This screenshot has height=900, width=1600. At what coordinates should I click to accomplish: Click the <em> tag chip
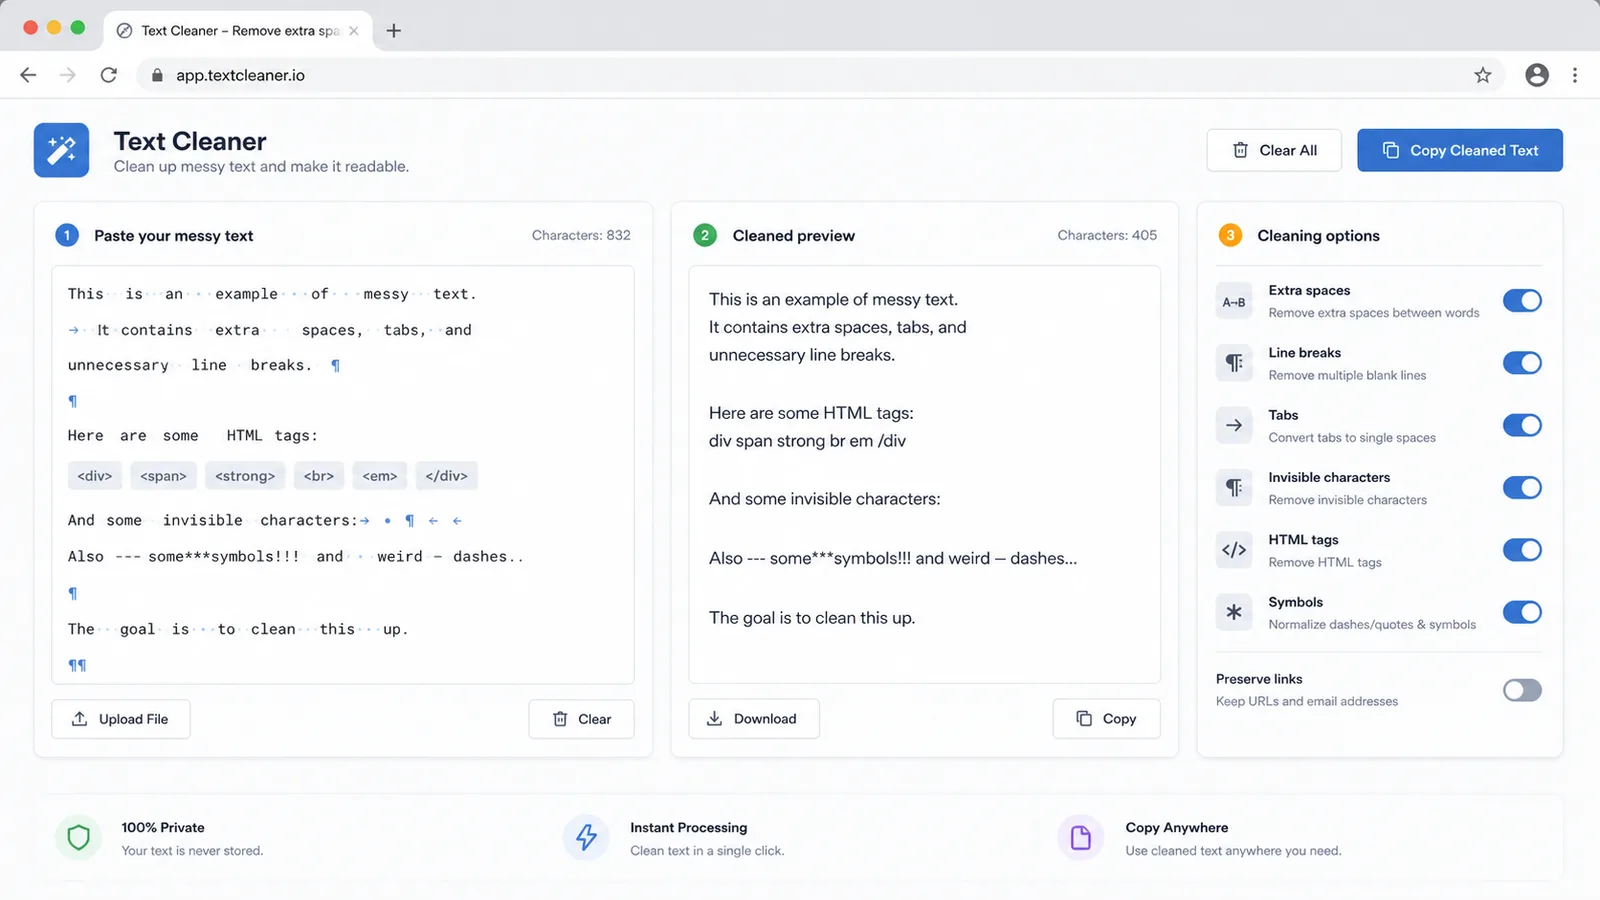380,476
